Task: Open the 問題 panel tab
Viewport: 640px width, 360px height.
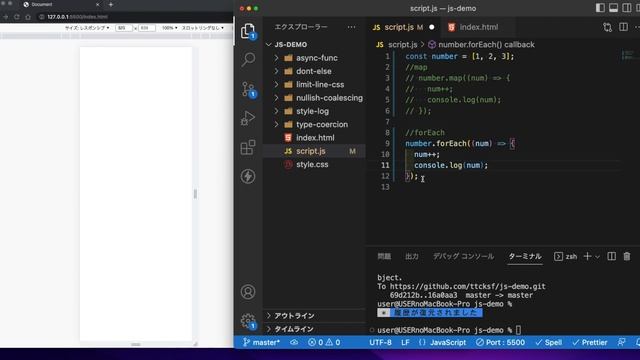Action: [x=384, y=256]
